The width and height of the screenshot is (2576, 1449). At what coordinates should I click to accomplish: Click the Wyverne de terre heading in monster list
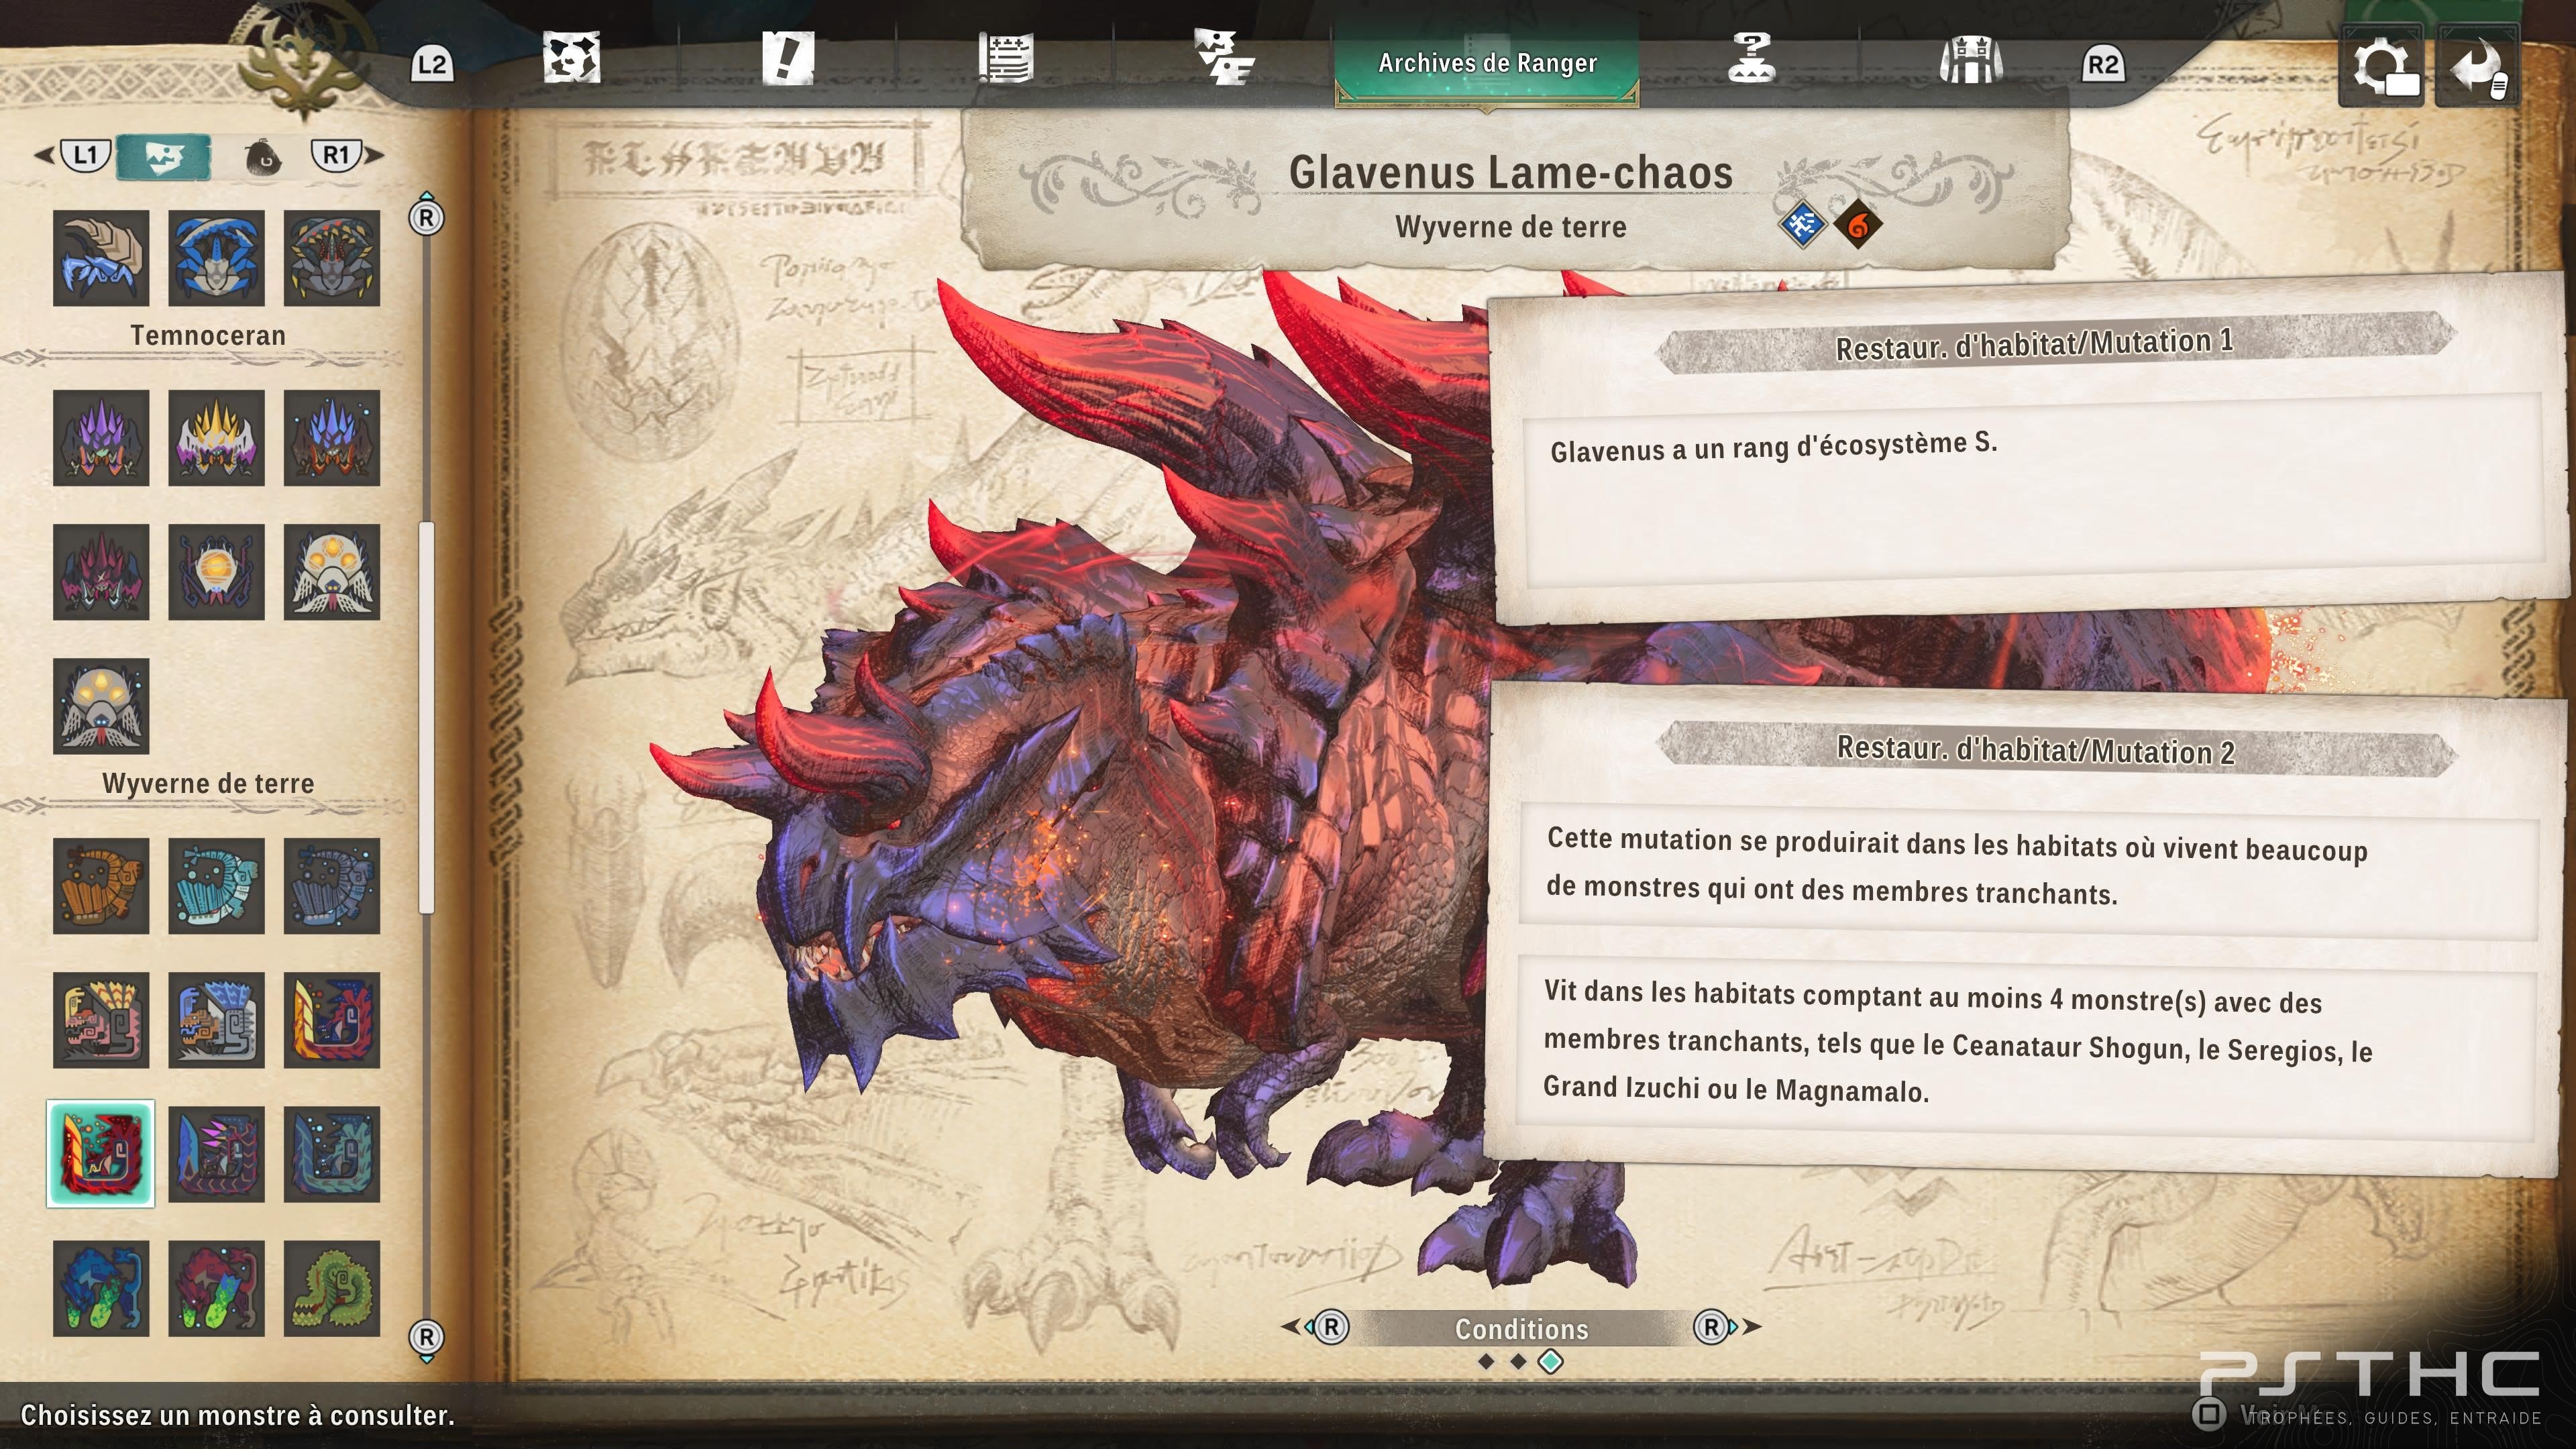pyautogui.click(x=208, y=783)
